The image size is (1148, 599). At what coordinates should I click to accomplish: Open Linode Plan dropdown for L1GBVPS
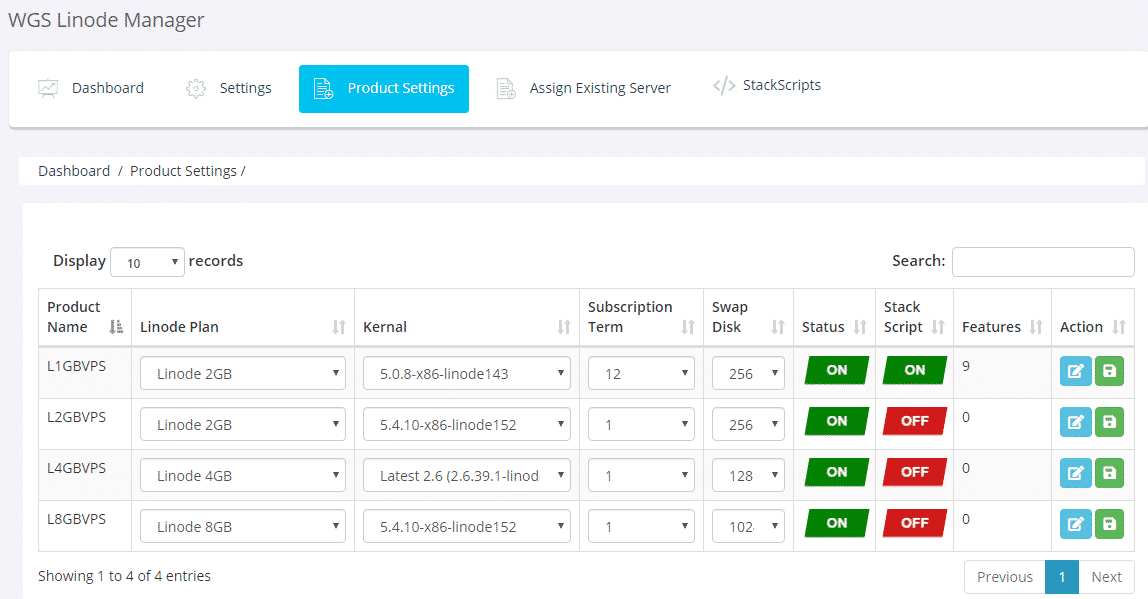click(x=242, y=373)
